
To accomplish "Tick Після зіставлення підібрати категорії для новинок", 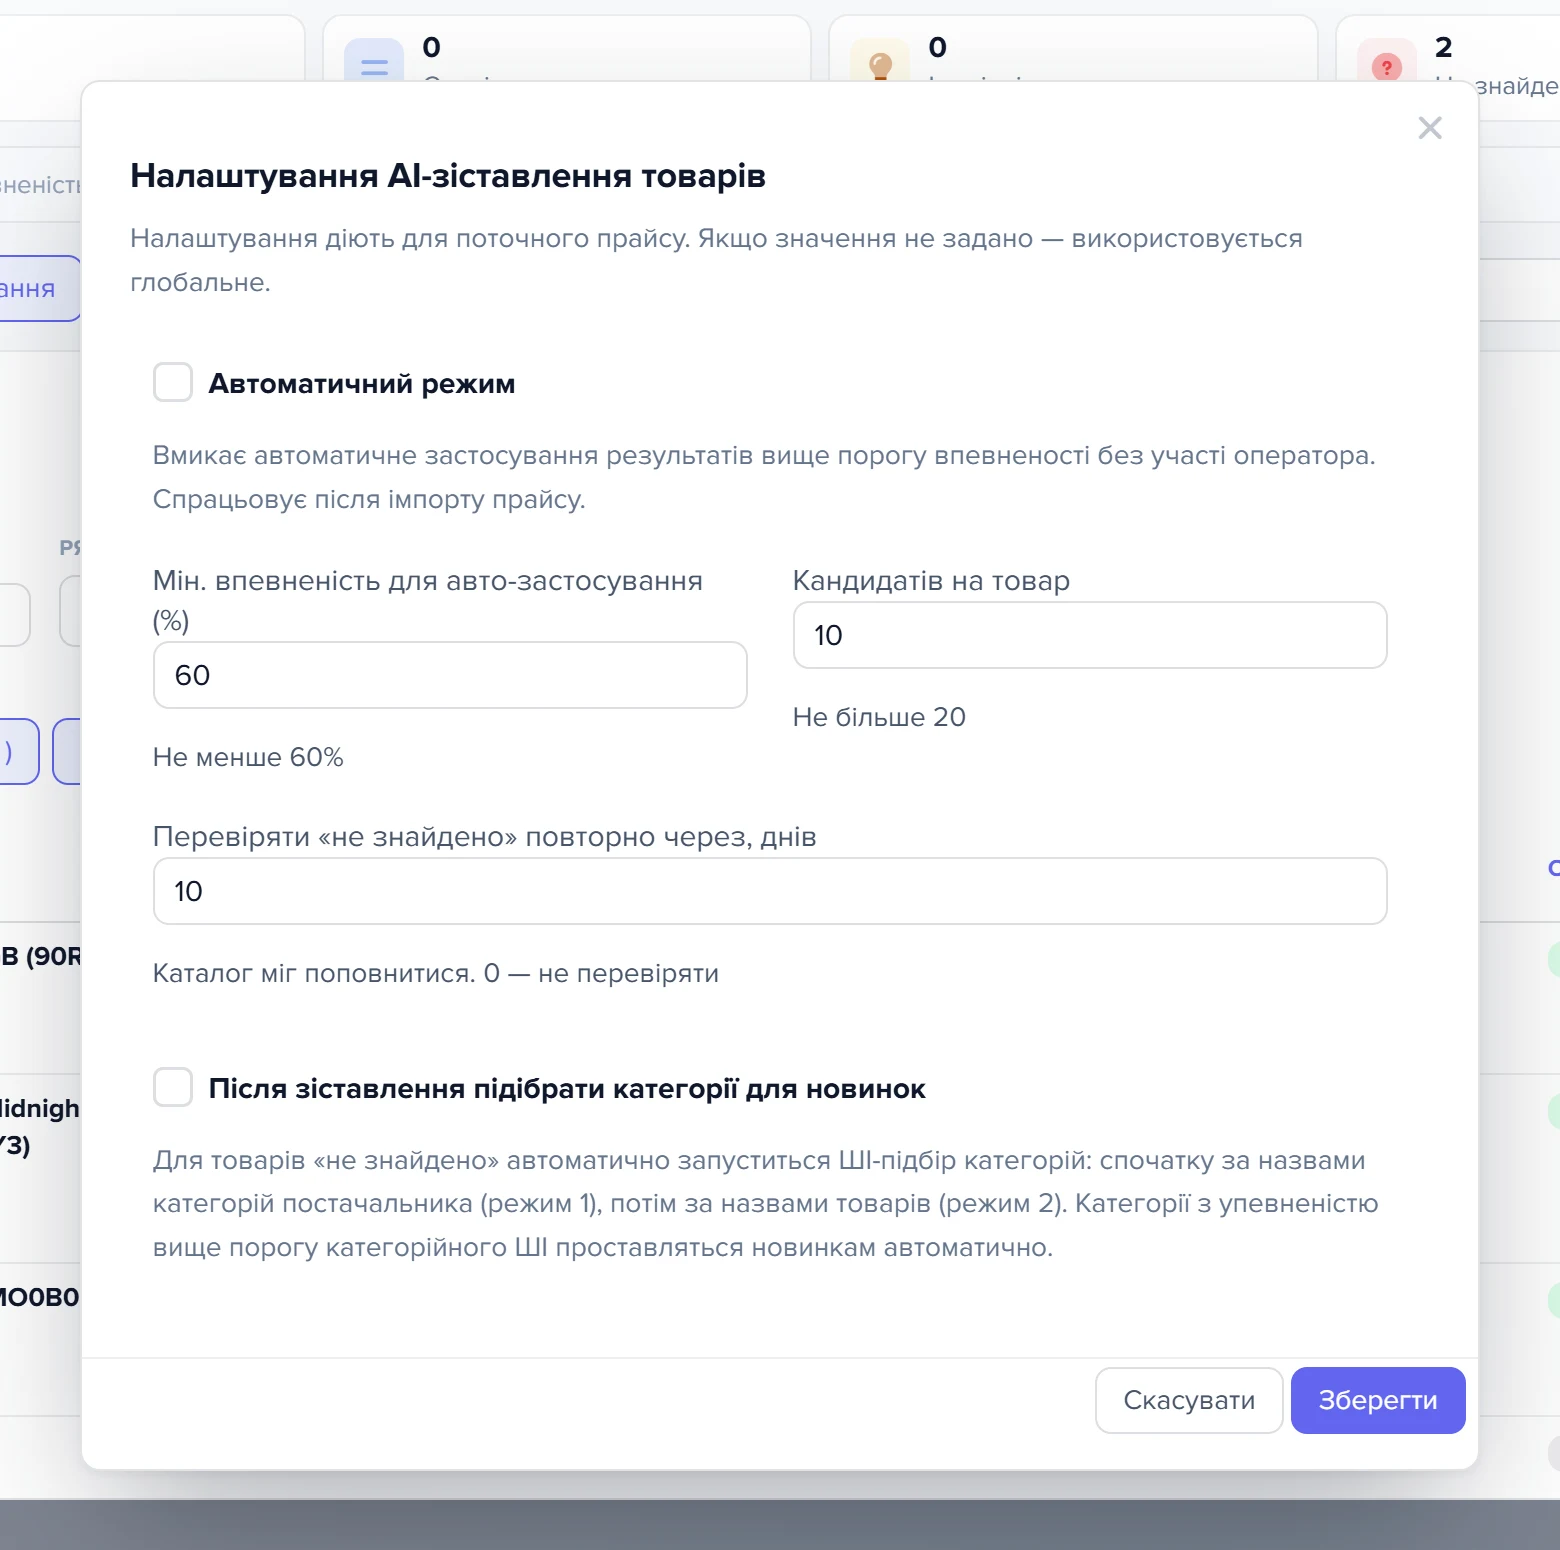I will click(173, 1087).
